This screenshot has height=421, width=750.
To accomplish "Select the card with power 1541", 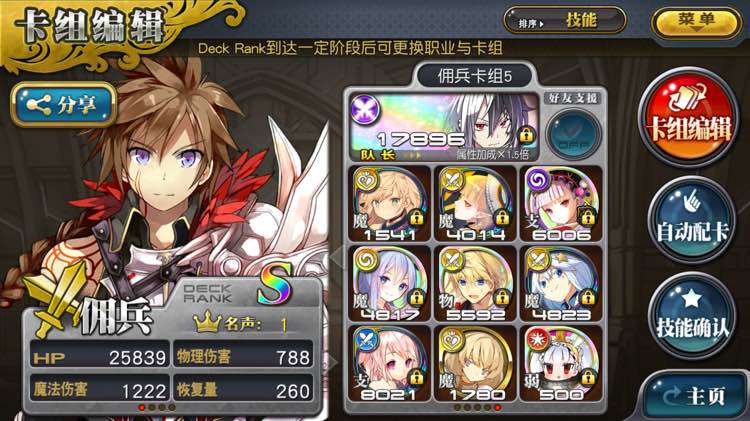I will tap(389, 203).
